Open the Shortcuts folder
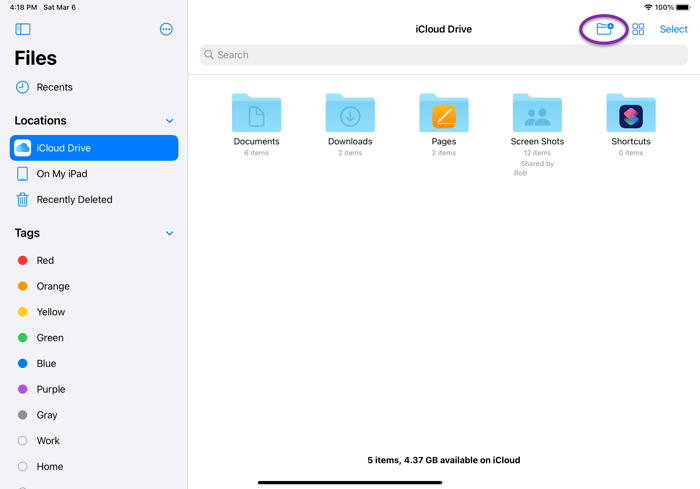 coord(631,115)
